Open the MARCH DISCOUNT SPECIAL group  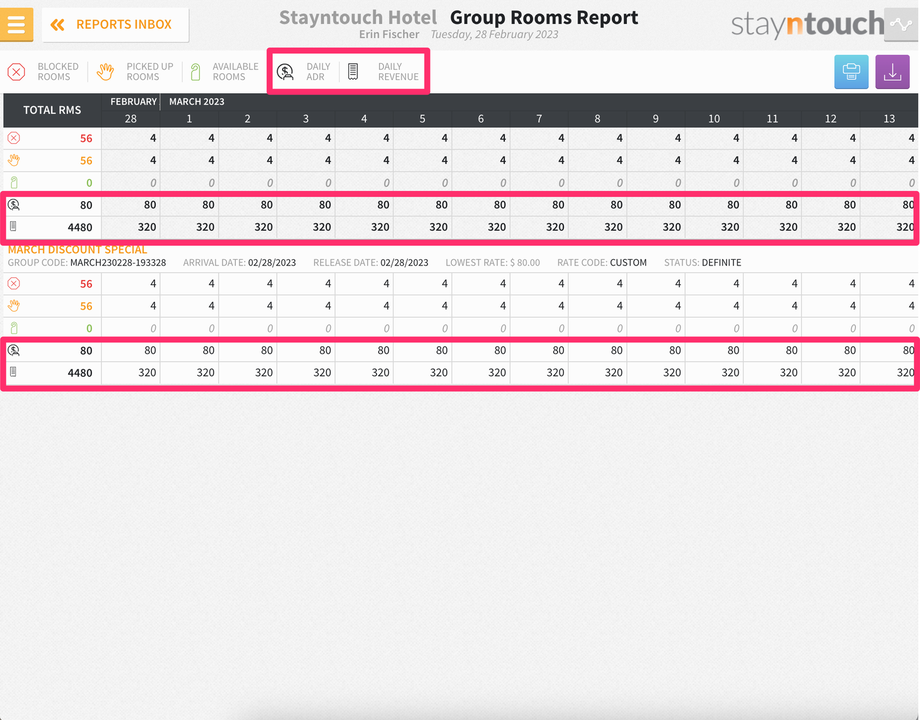pyautogui.click(x=77, y=250)
